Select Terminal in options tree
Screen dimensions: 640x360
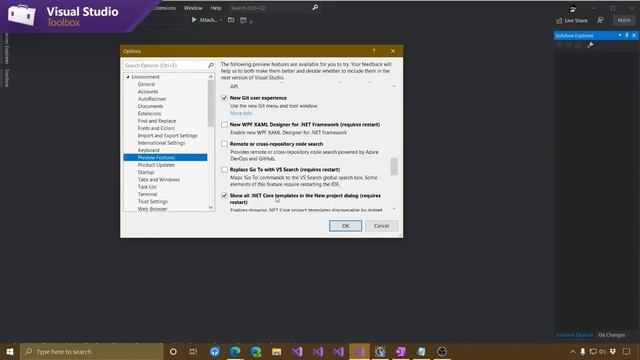coord(147,194)
